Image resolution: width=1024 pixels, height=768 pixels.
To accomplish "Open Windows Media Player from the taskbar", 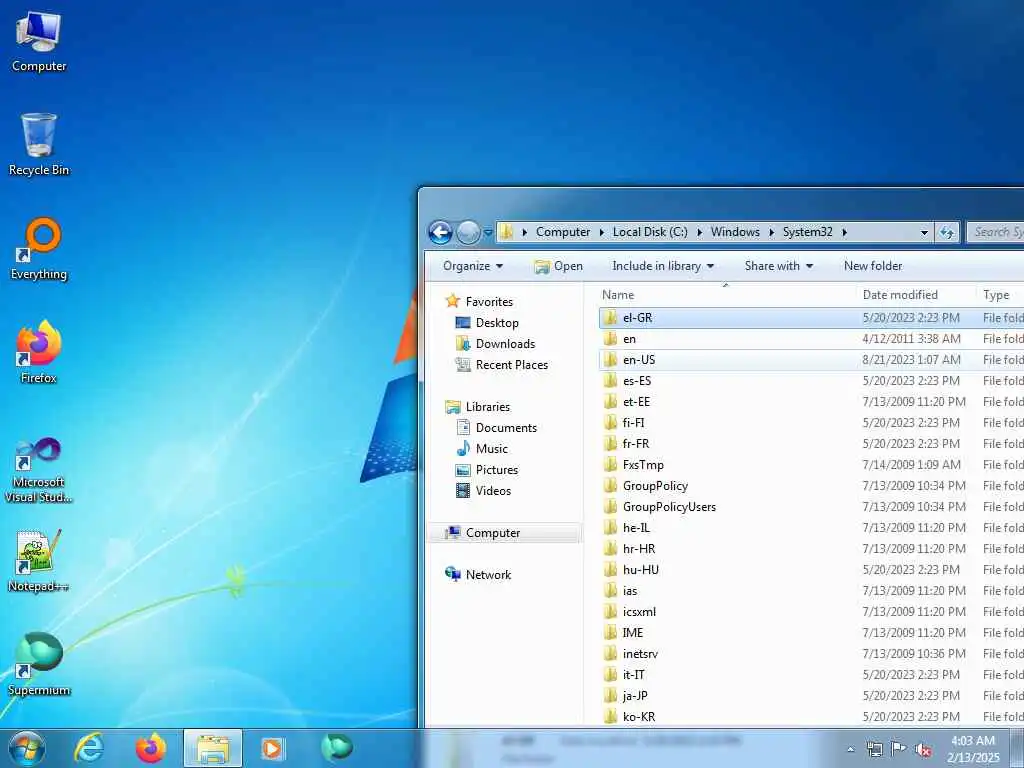I will [272, 748].
